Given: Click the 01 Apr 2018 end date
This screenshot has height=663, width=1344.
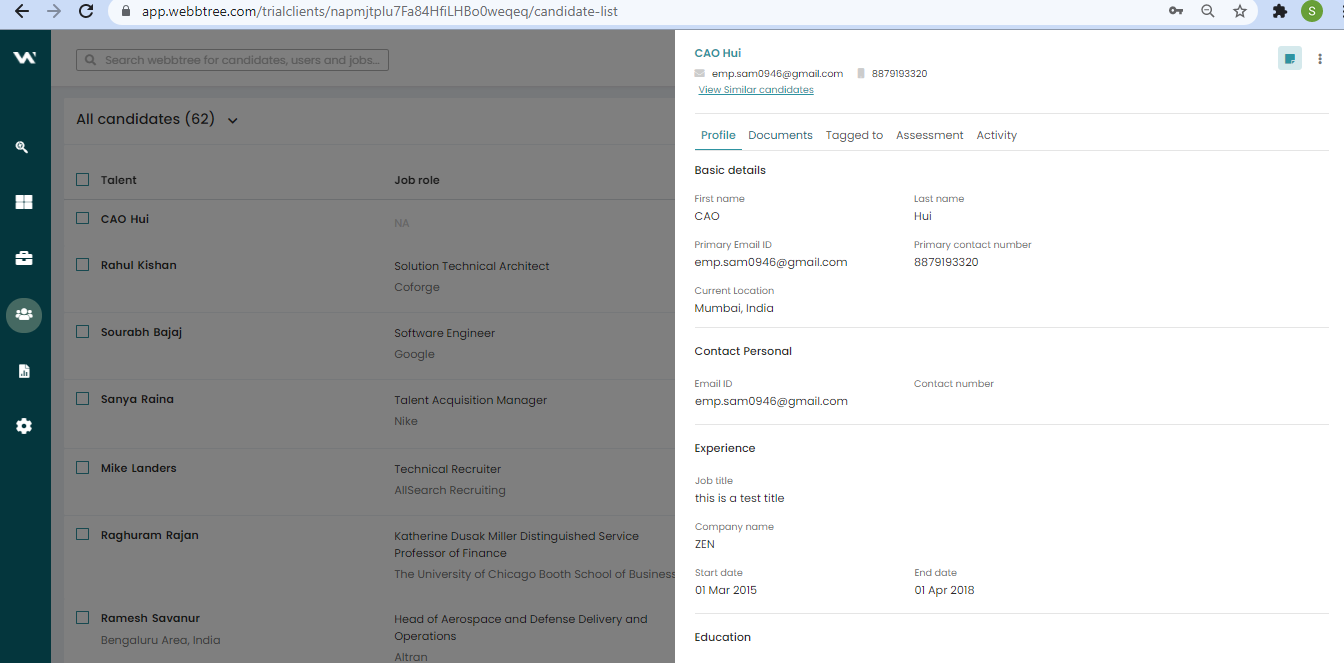Looking at the screenshot, I should tap(944, 590).
